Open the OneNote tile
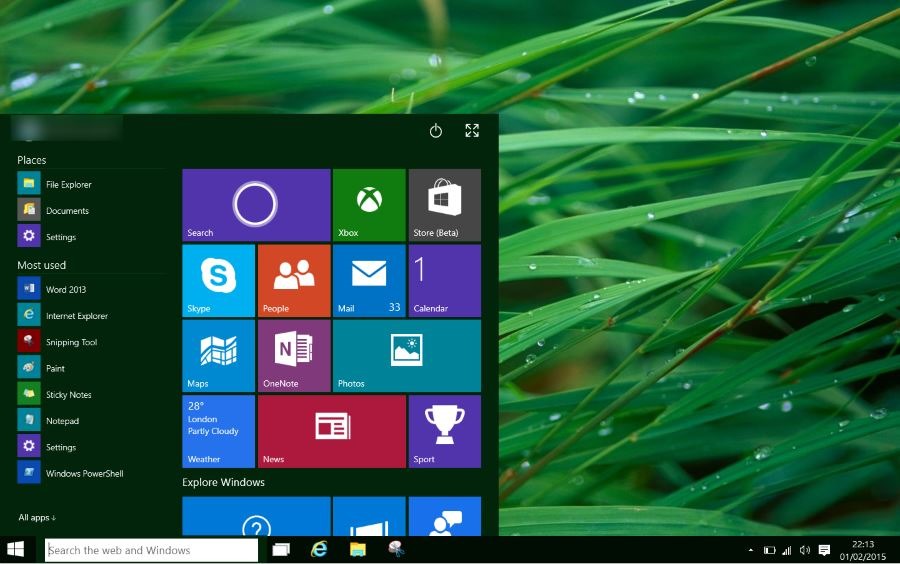 (x=294, y=355)
